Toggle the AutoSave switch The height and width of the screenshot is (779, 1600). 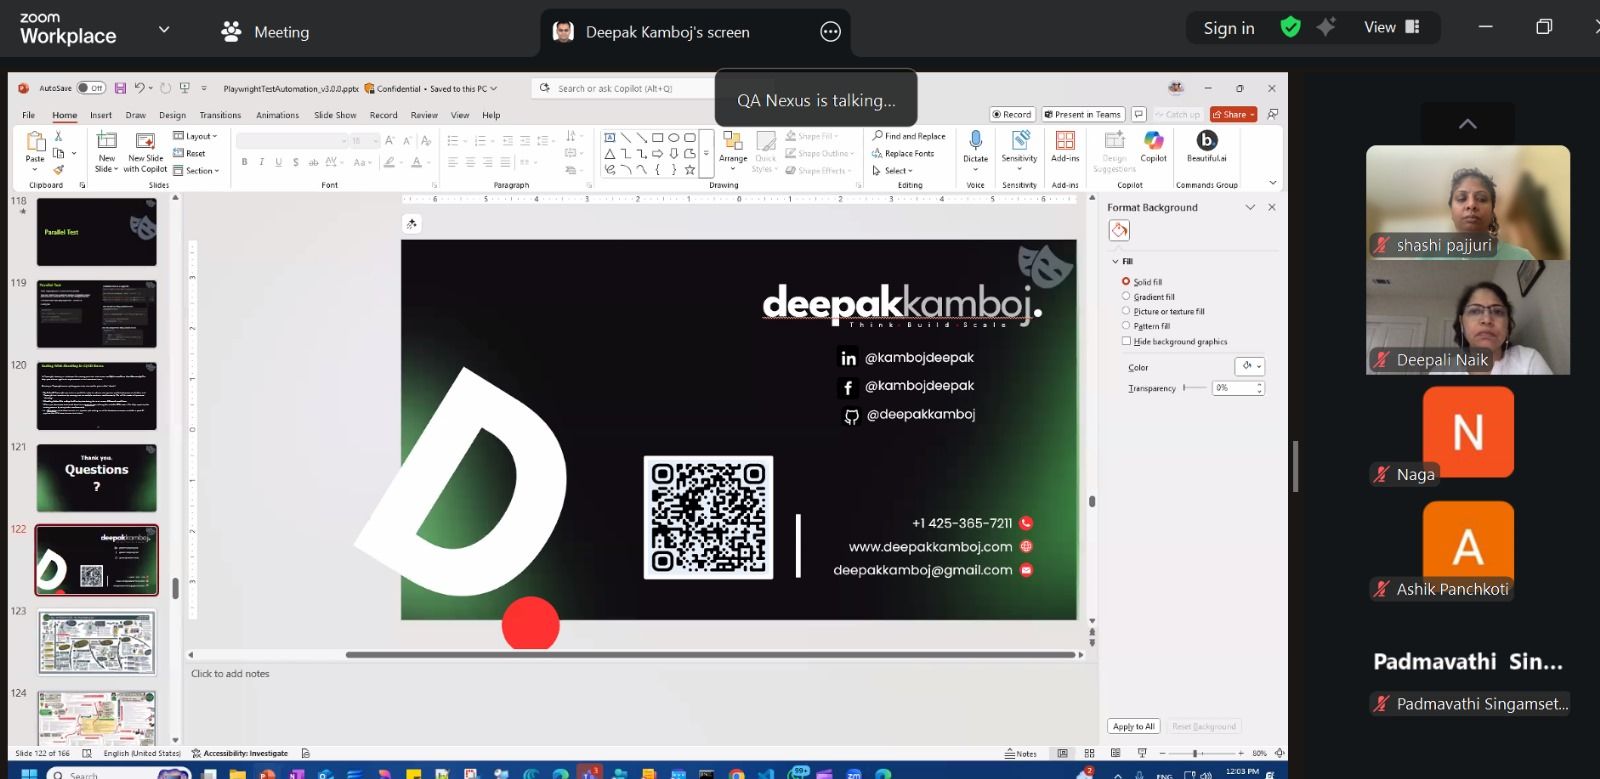tap(91, 88)
